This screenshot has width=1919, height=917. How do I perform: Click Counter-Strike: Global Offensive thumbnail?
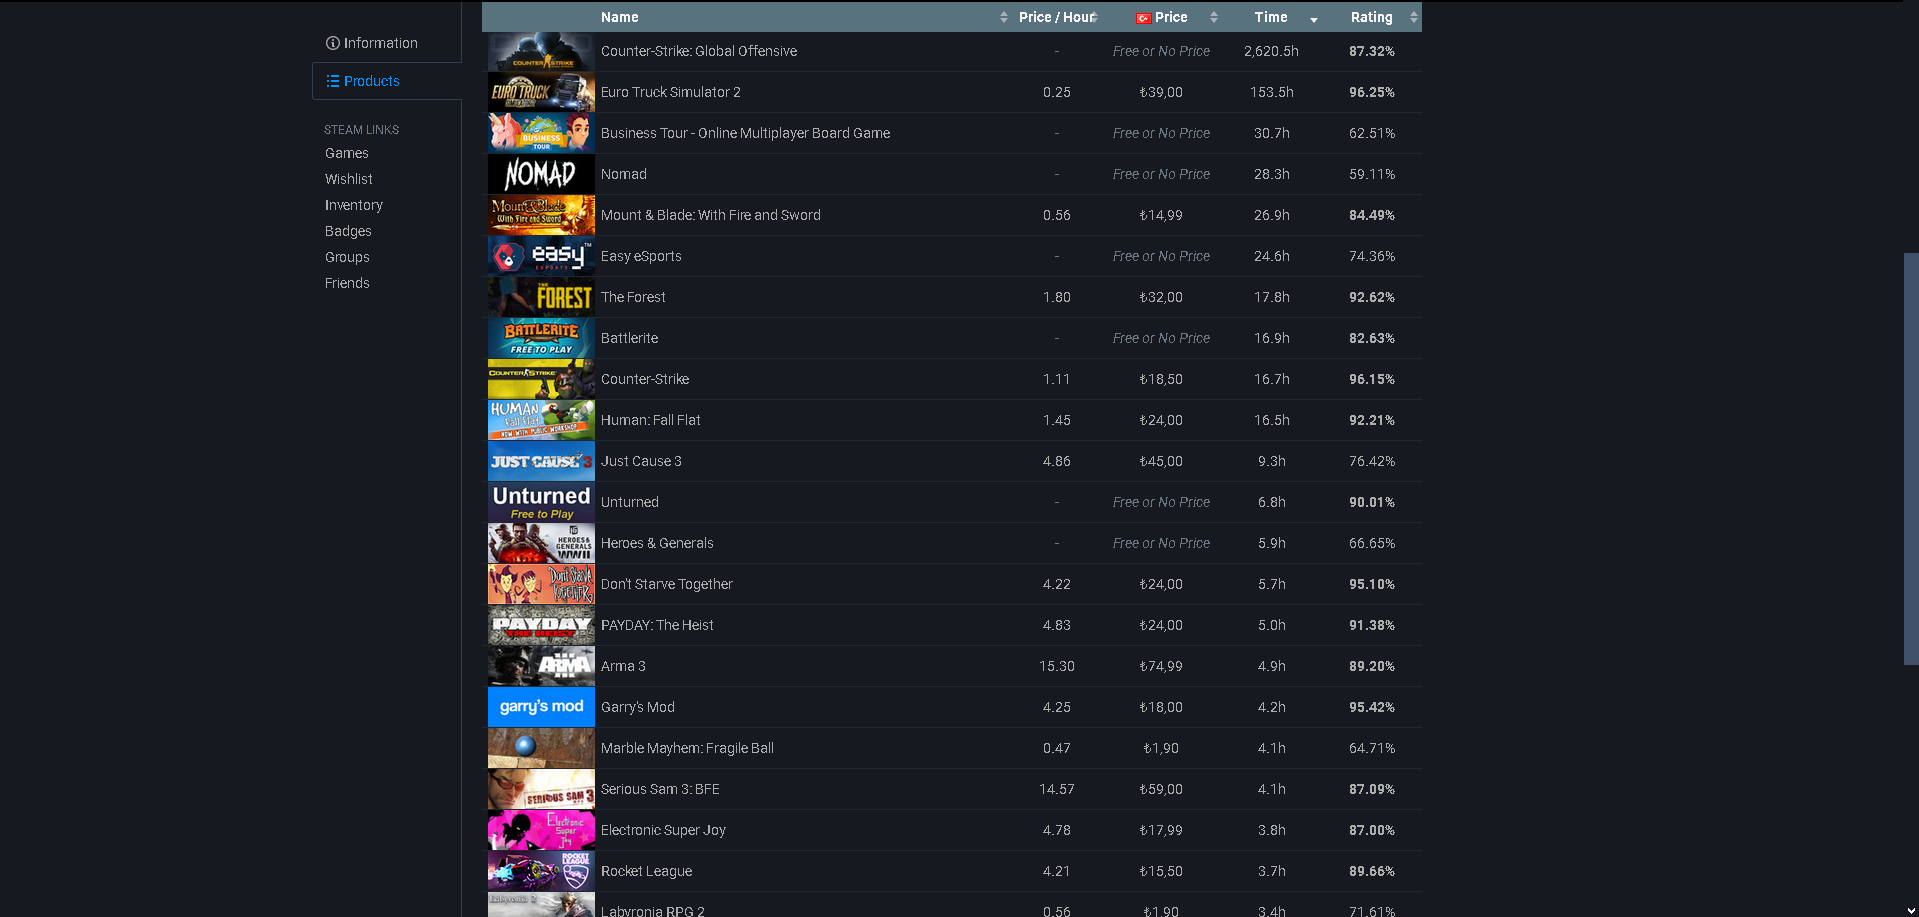pyautogui.click(x=541, y=51)
